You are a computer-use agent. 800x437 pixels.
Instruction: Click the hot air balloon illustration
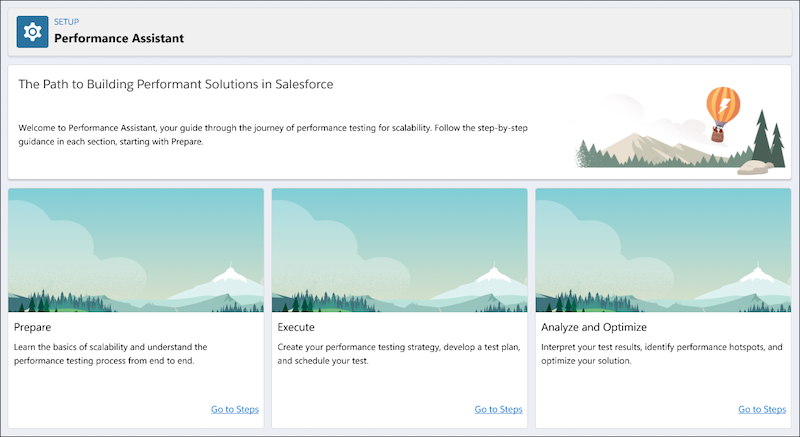(722, 110)
